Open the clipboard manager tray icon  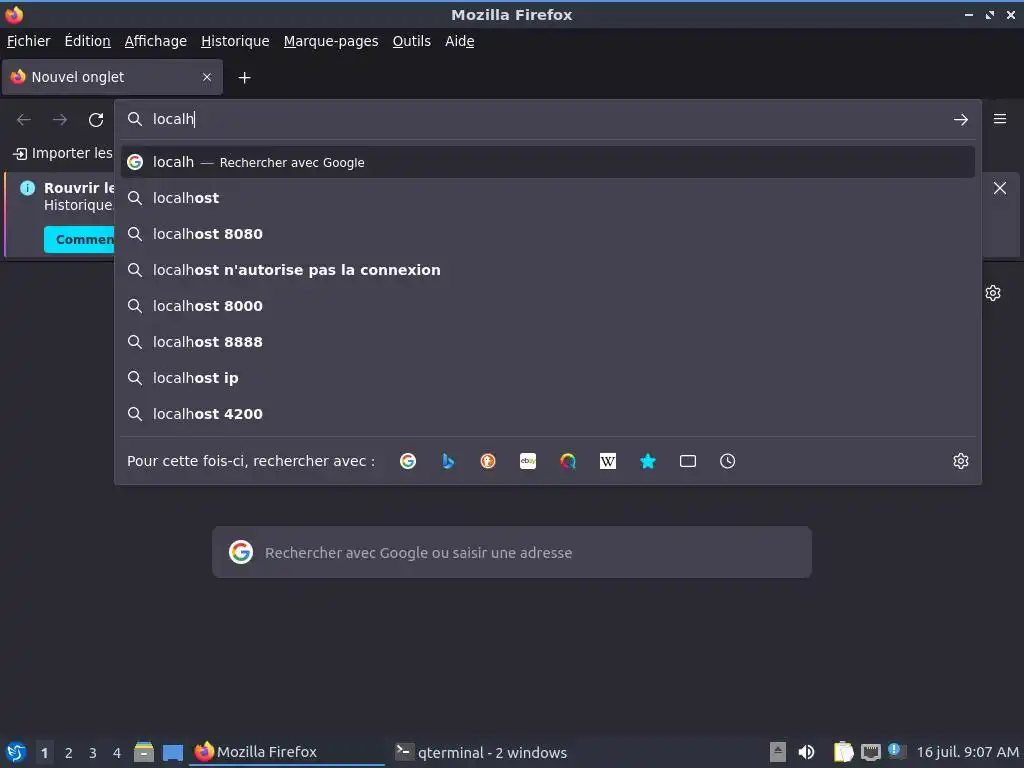point(843,752)
